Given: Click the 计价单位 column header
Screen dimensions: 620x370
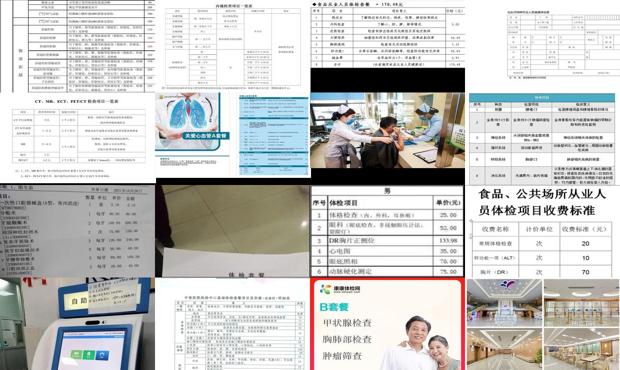Looking at the screenshot, I should pyautogui.click(x=539, y=229).
